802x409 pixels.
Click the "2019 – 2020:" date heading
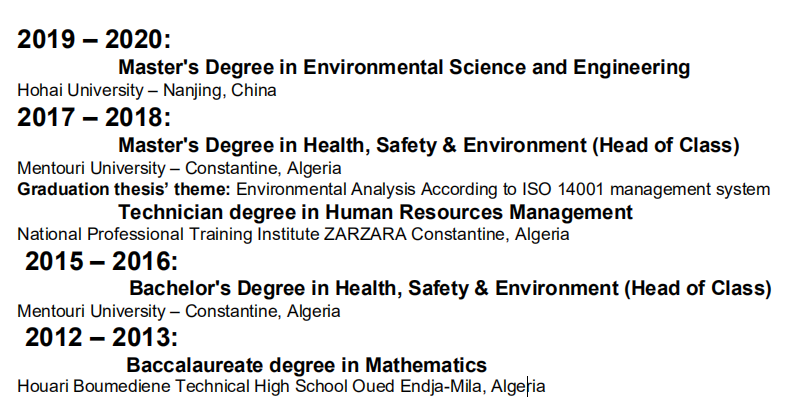(94, 39)
